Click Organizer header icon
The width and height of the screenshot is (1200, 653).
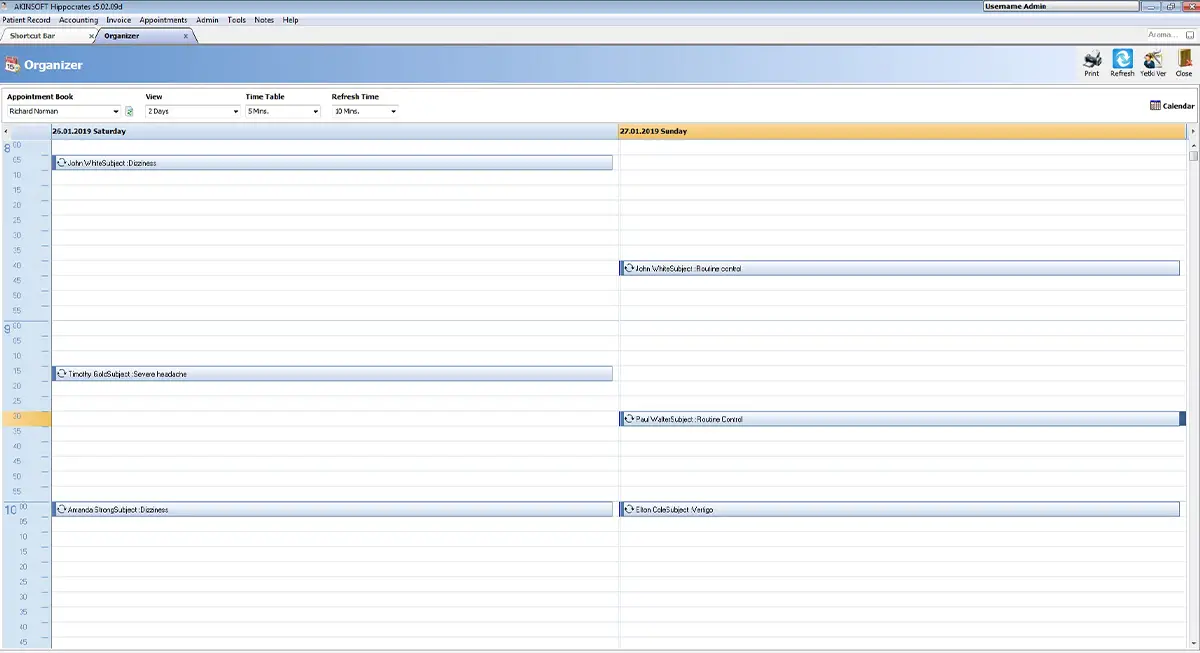[12, 65]
